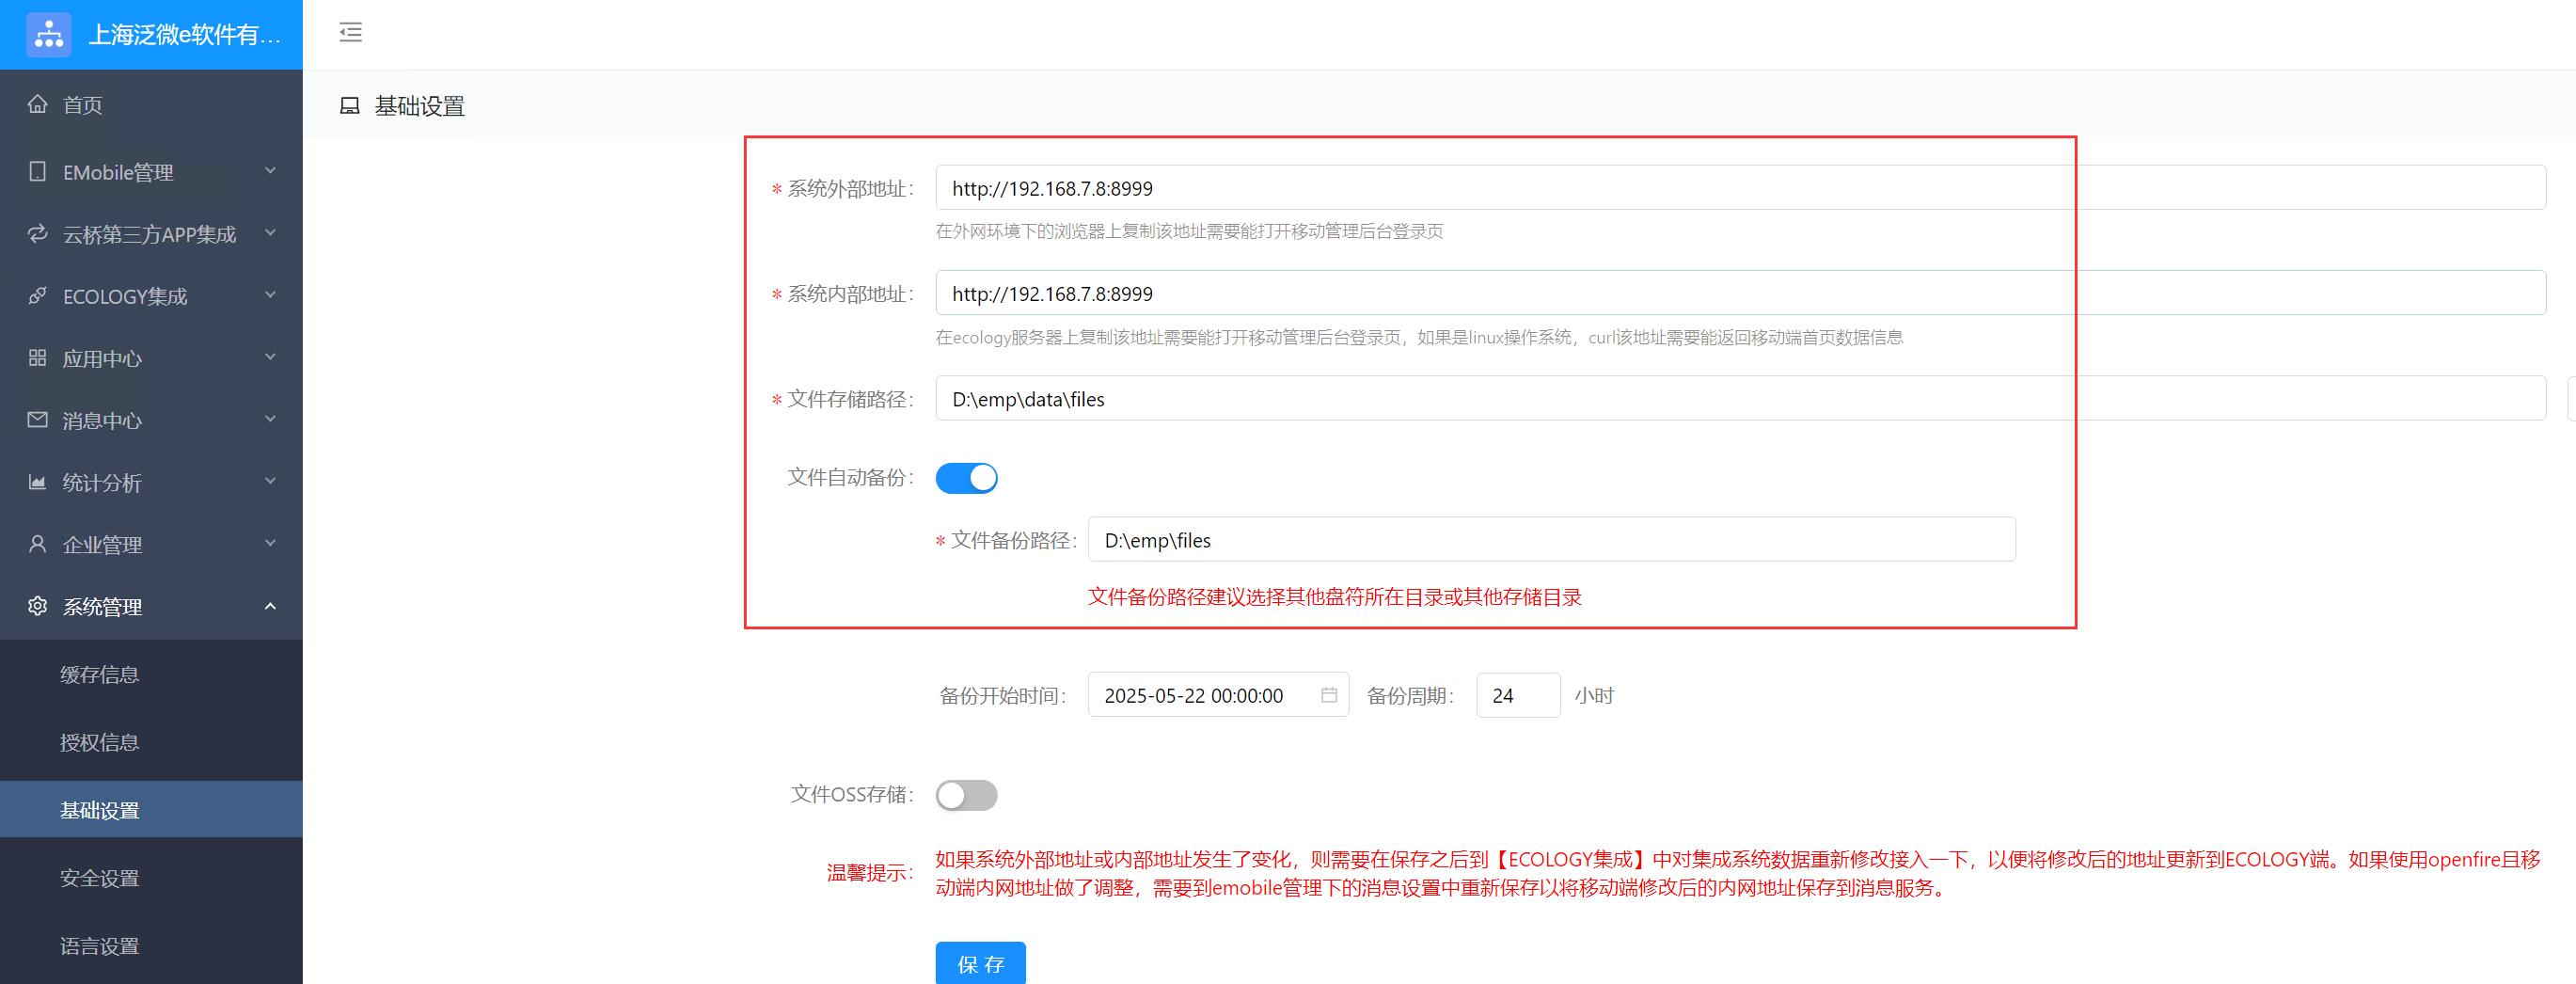Click into 文件备份路径 input field
Image resolution: width=2576 pixels, height=984 pixels.
tap(1551, 540)
